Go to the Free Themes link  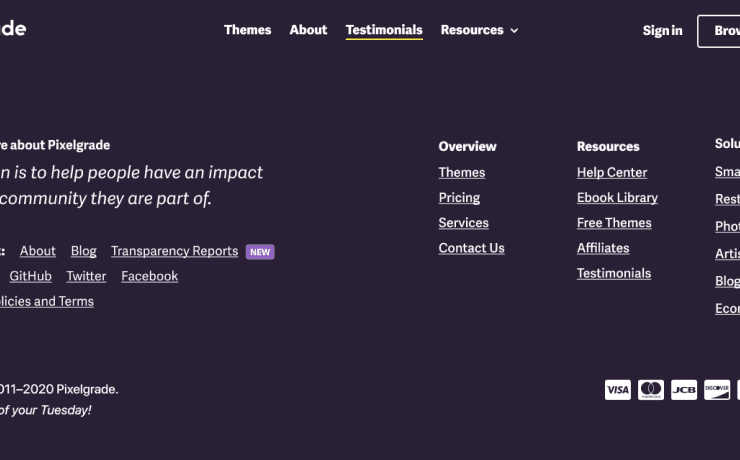pos(614,223)
